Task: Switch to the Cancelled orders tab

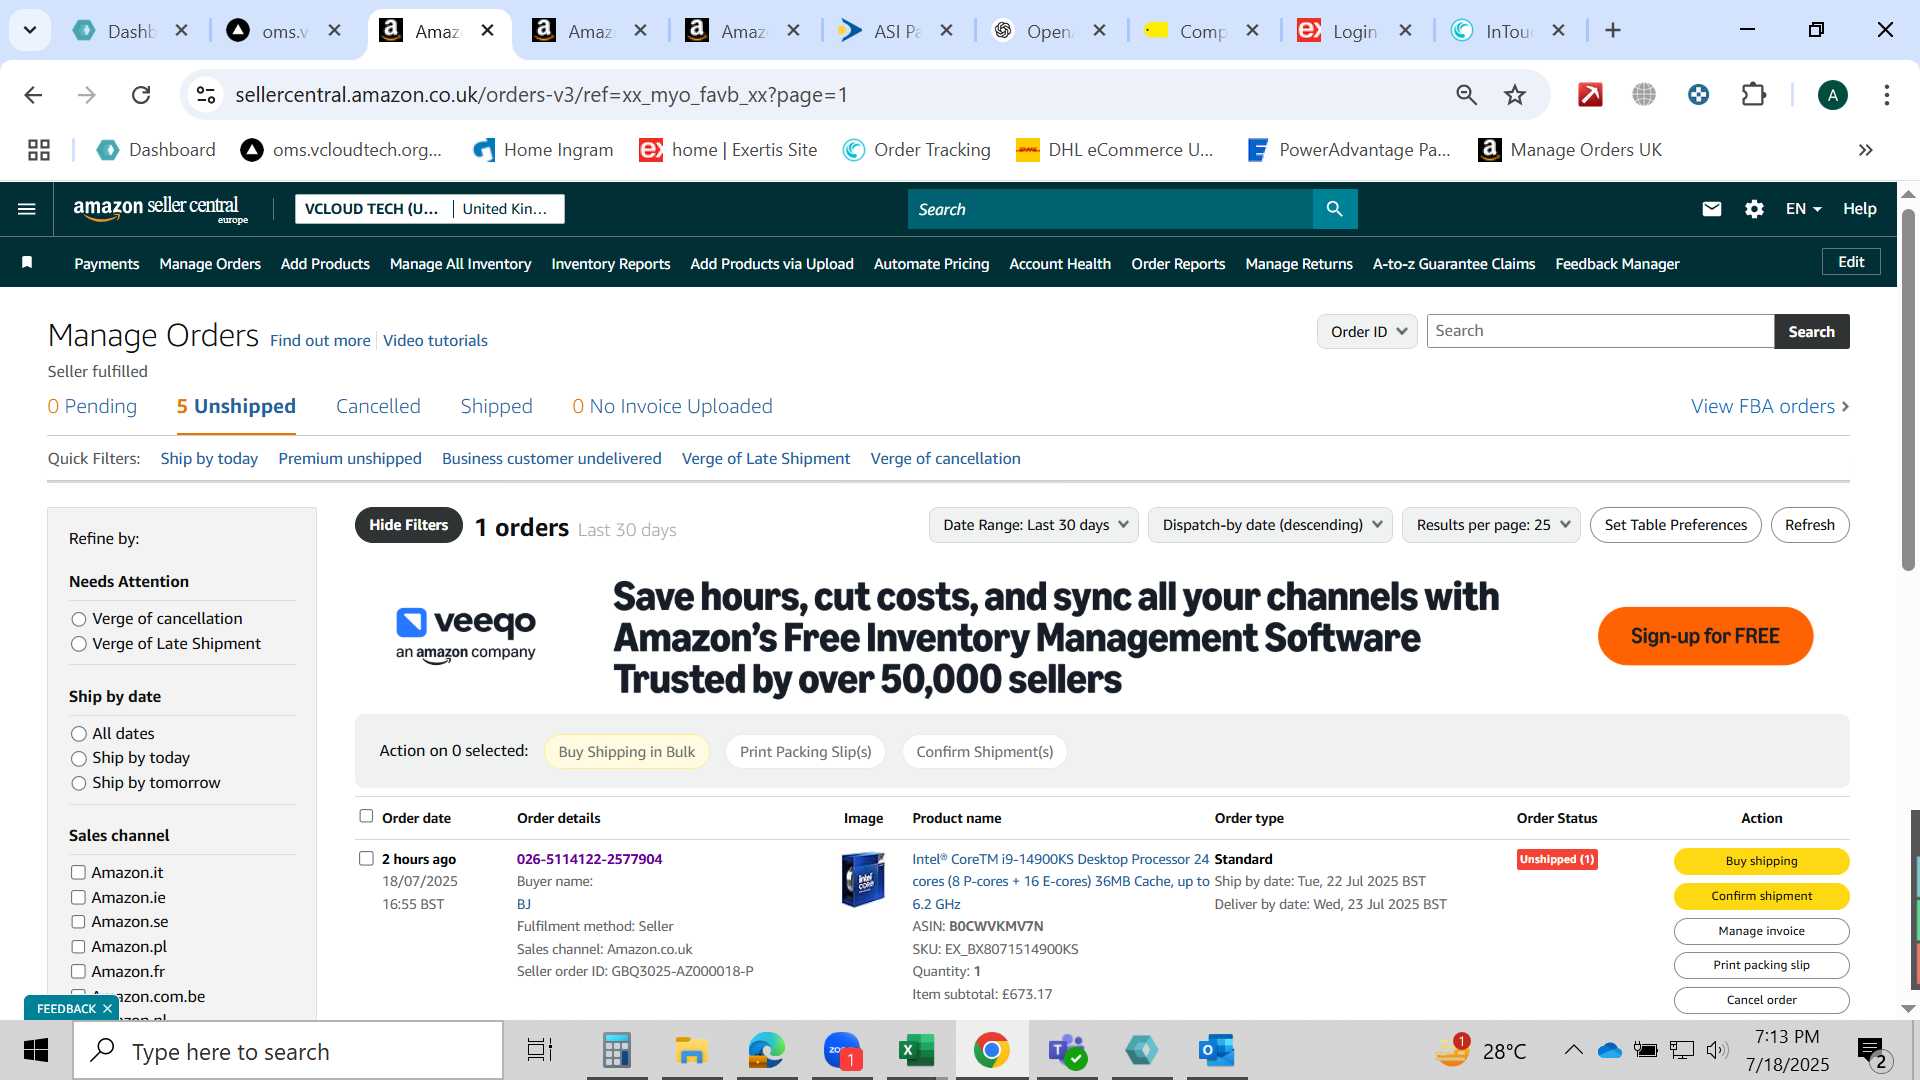Action: (x=378, y=407)
